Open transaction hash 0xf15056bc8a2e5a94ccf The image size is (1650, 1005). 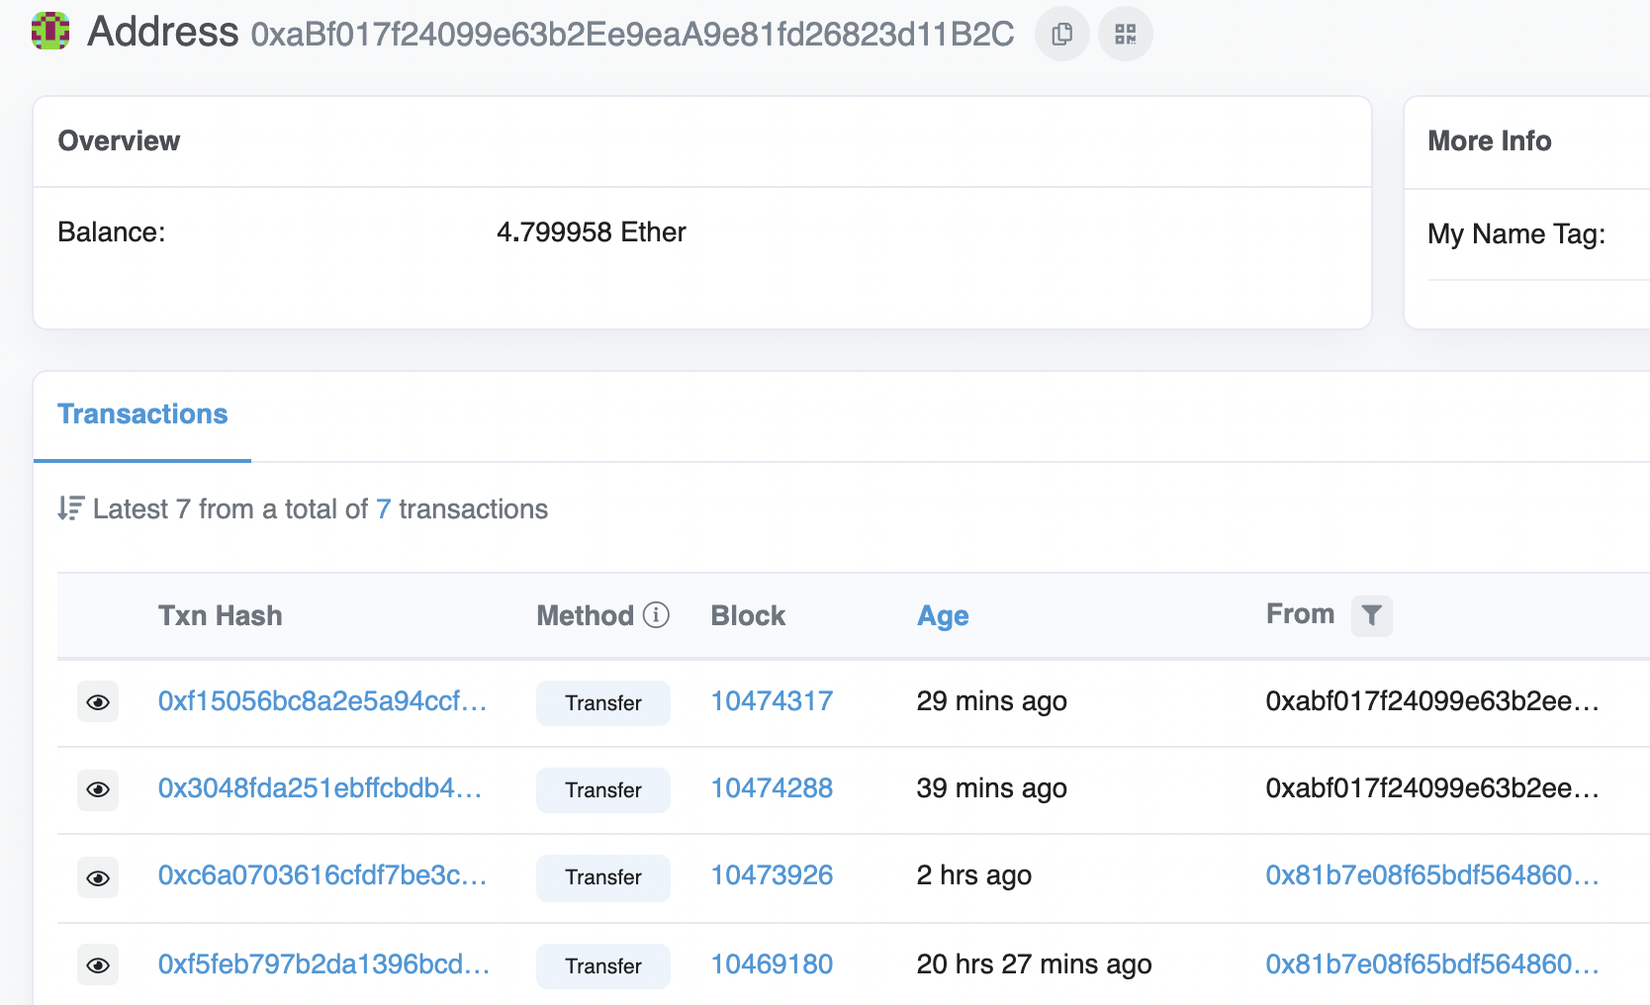tap(322, 701)
